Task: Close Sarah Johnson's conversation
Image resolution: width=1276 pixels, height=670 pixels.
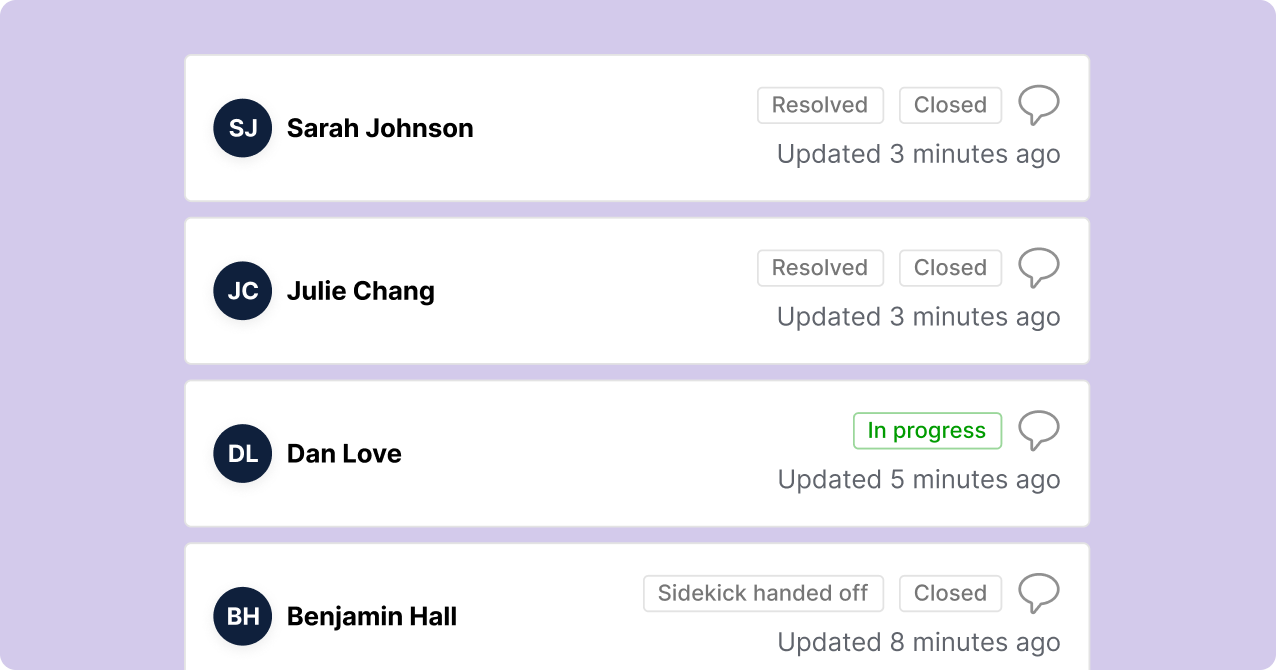Action: tap(949, 105)
